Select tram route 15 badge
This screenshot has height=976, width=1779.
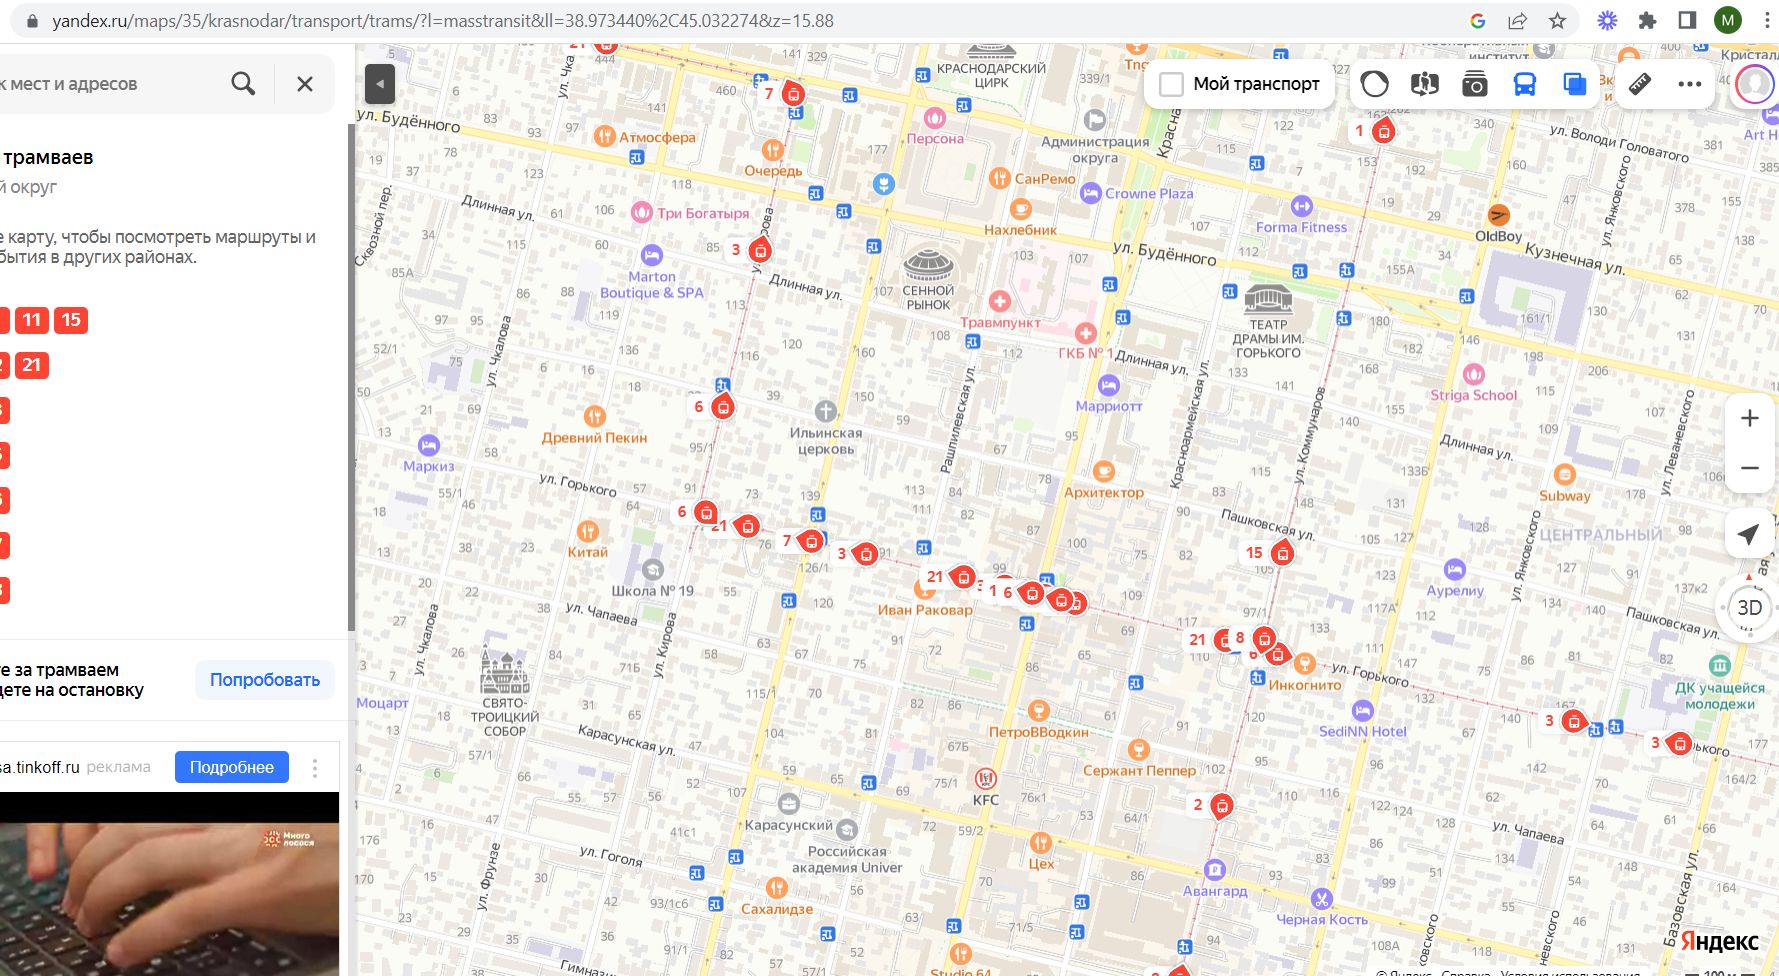click(x=71, y=320)
